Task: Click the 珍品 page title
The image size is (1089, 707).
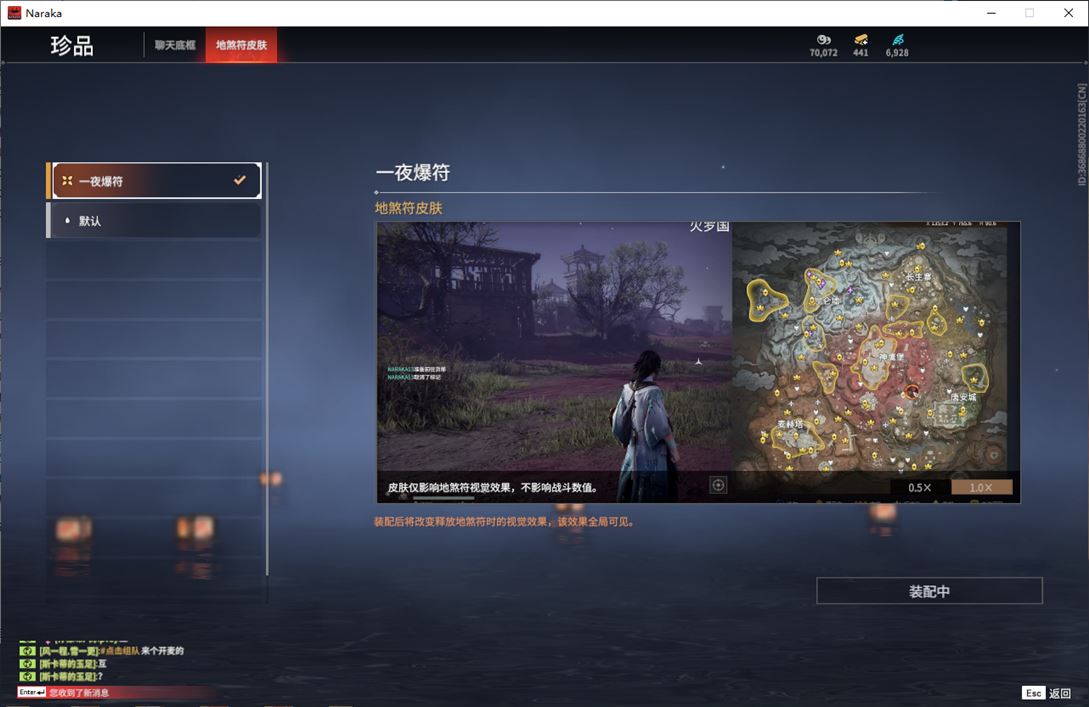Action: (72, 46)
